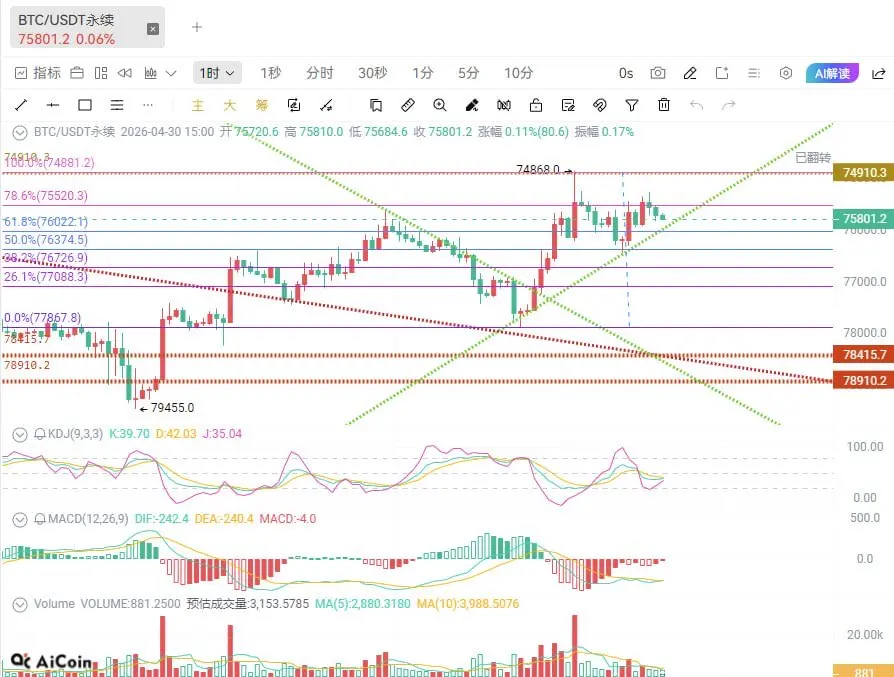Select the rectangle drawing tool
This screenshot has height=677, width=894.
click(85, 105)
